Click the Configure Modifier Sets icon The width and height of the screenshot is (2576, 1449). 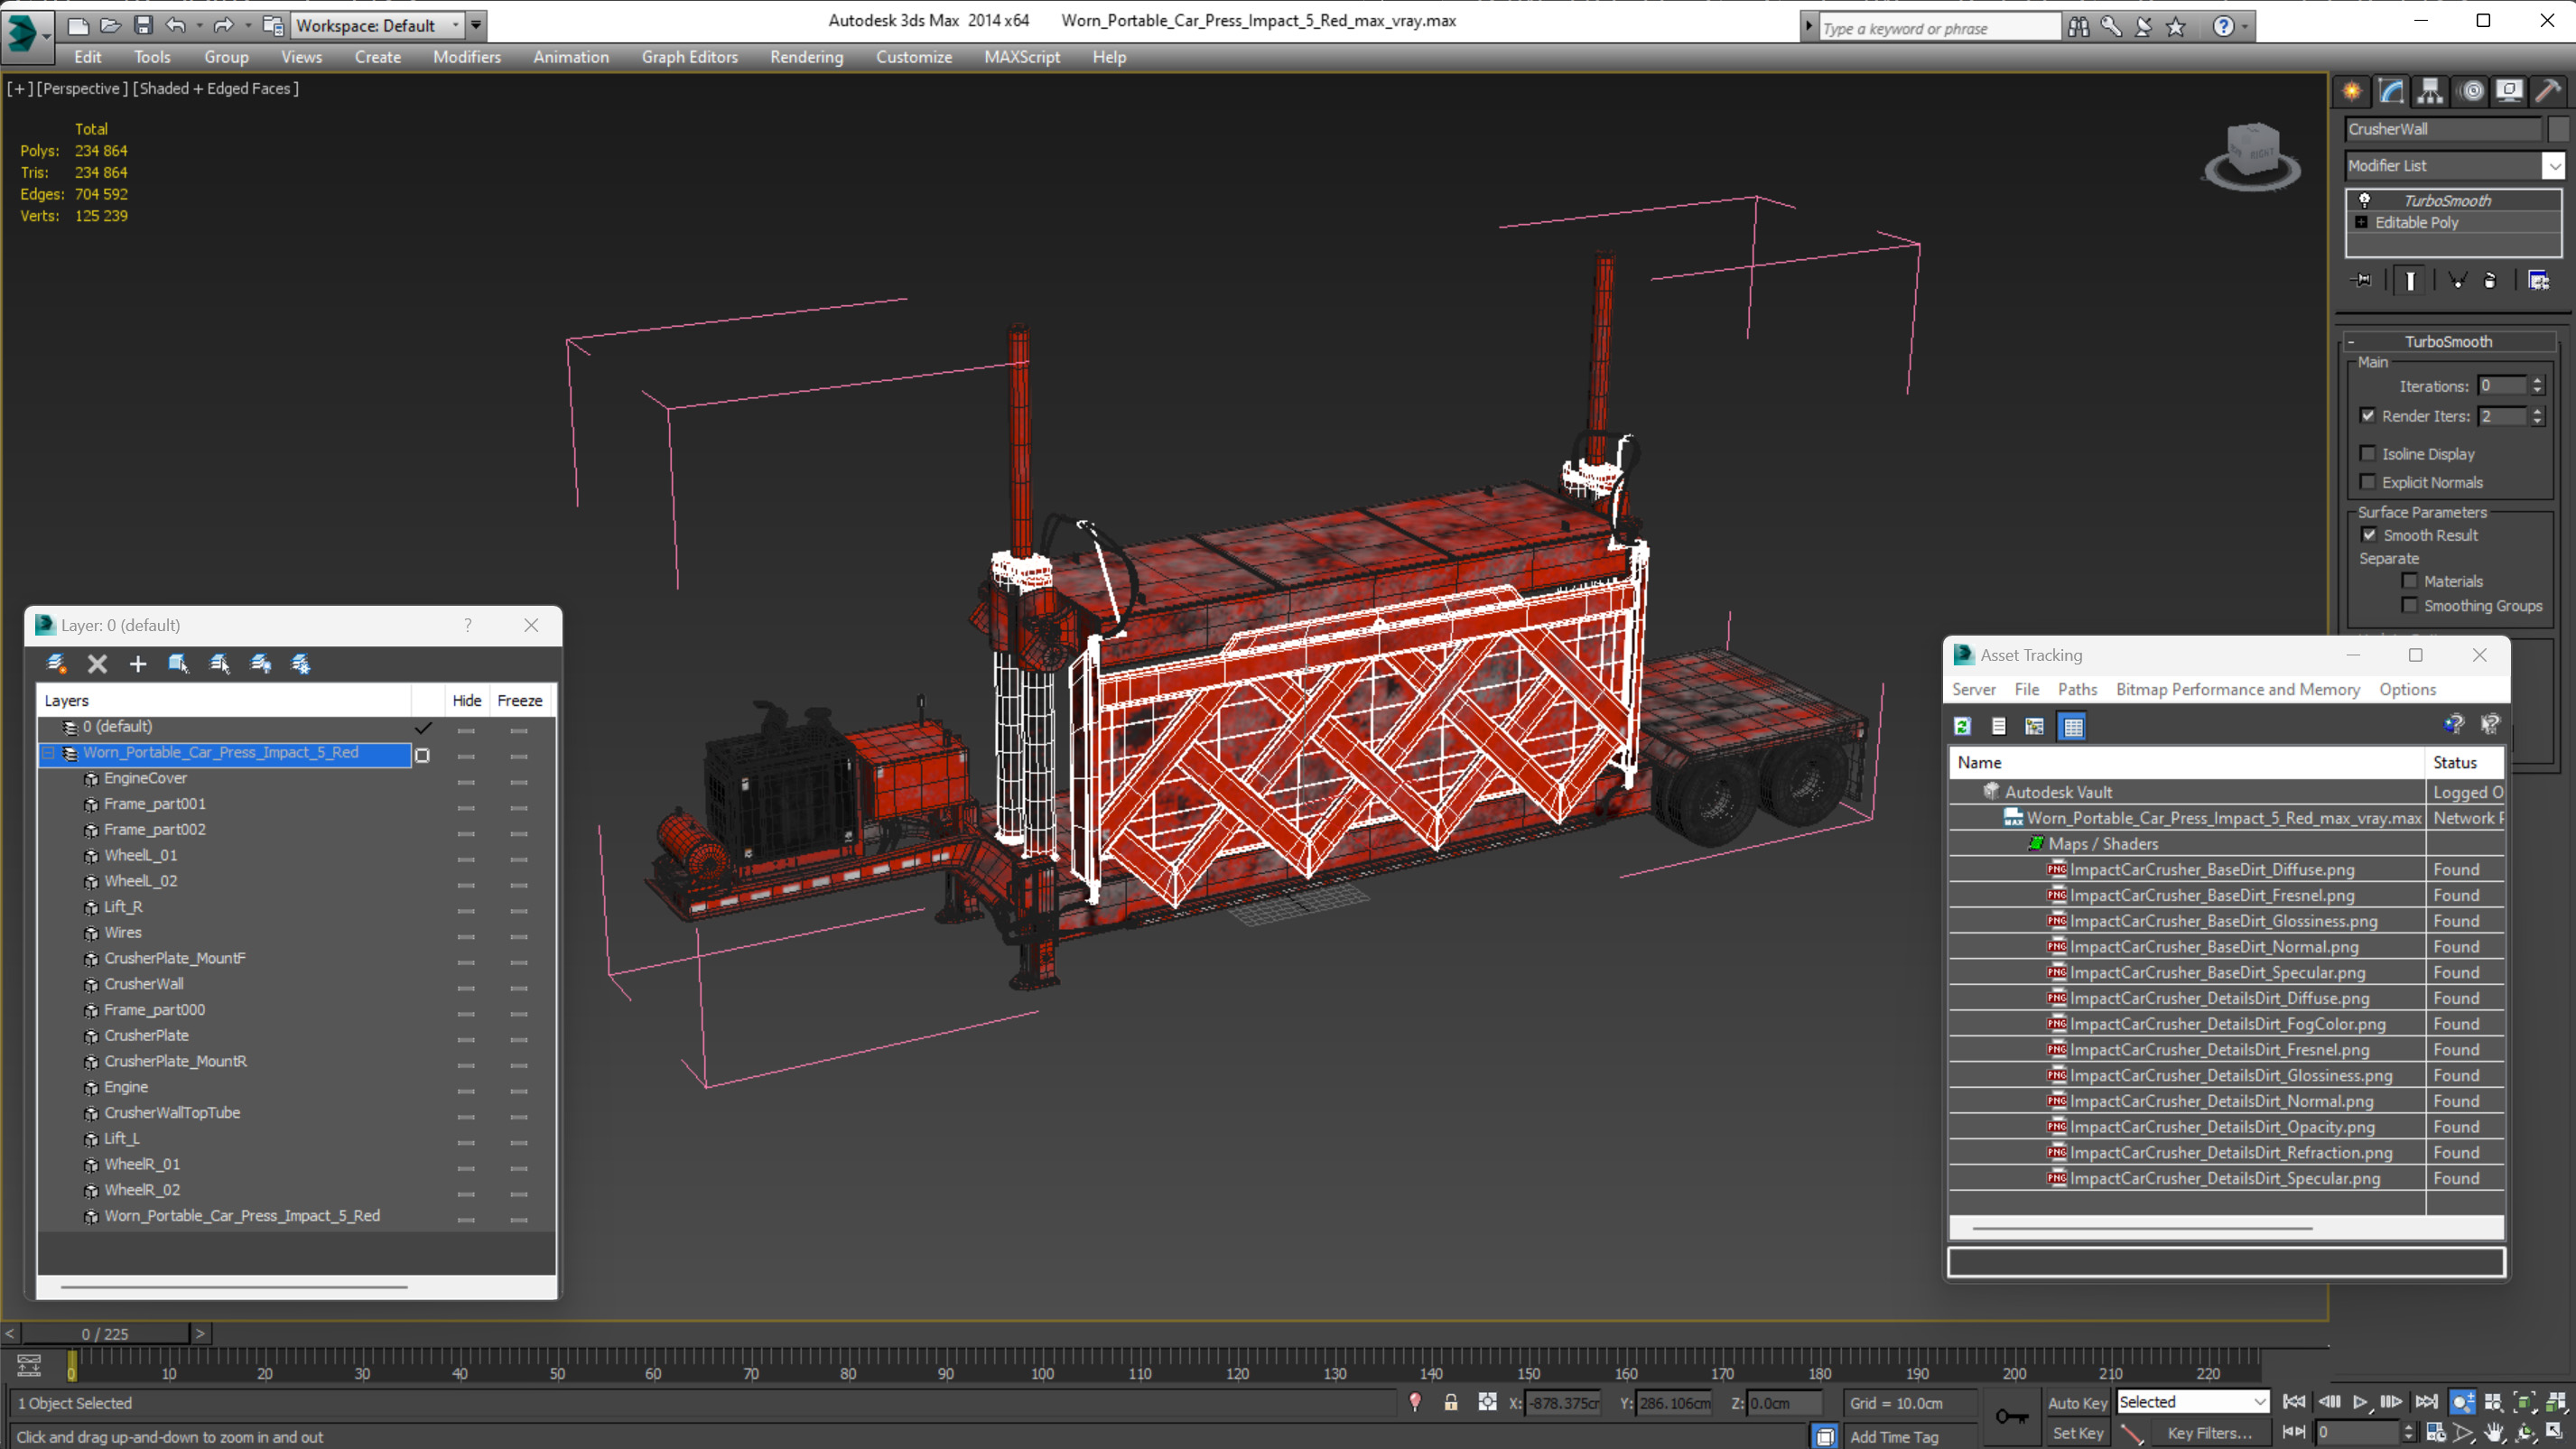(x=2538, y=281)
